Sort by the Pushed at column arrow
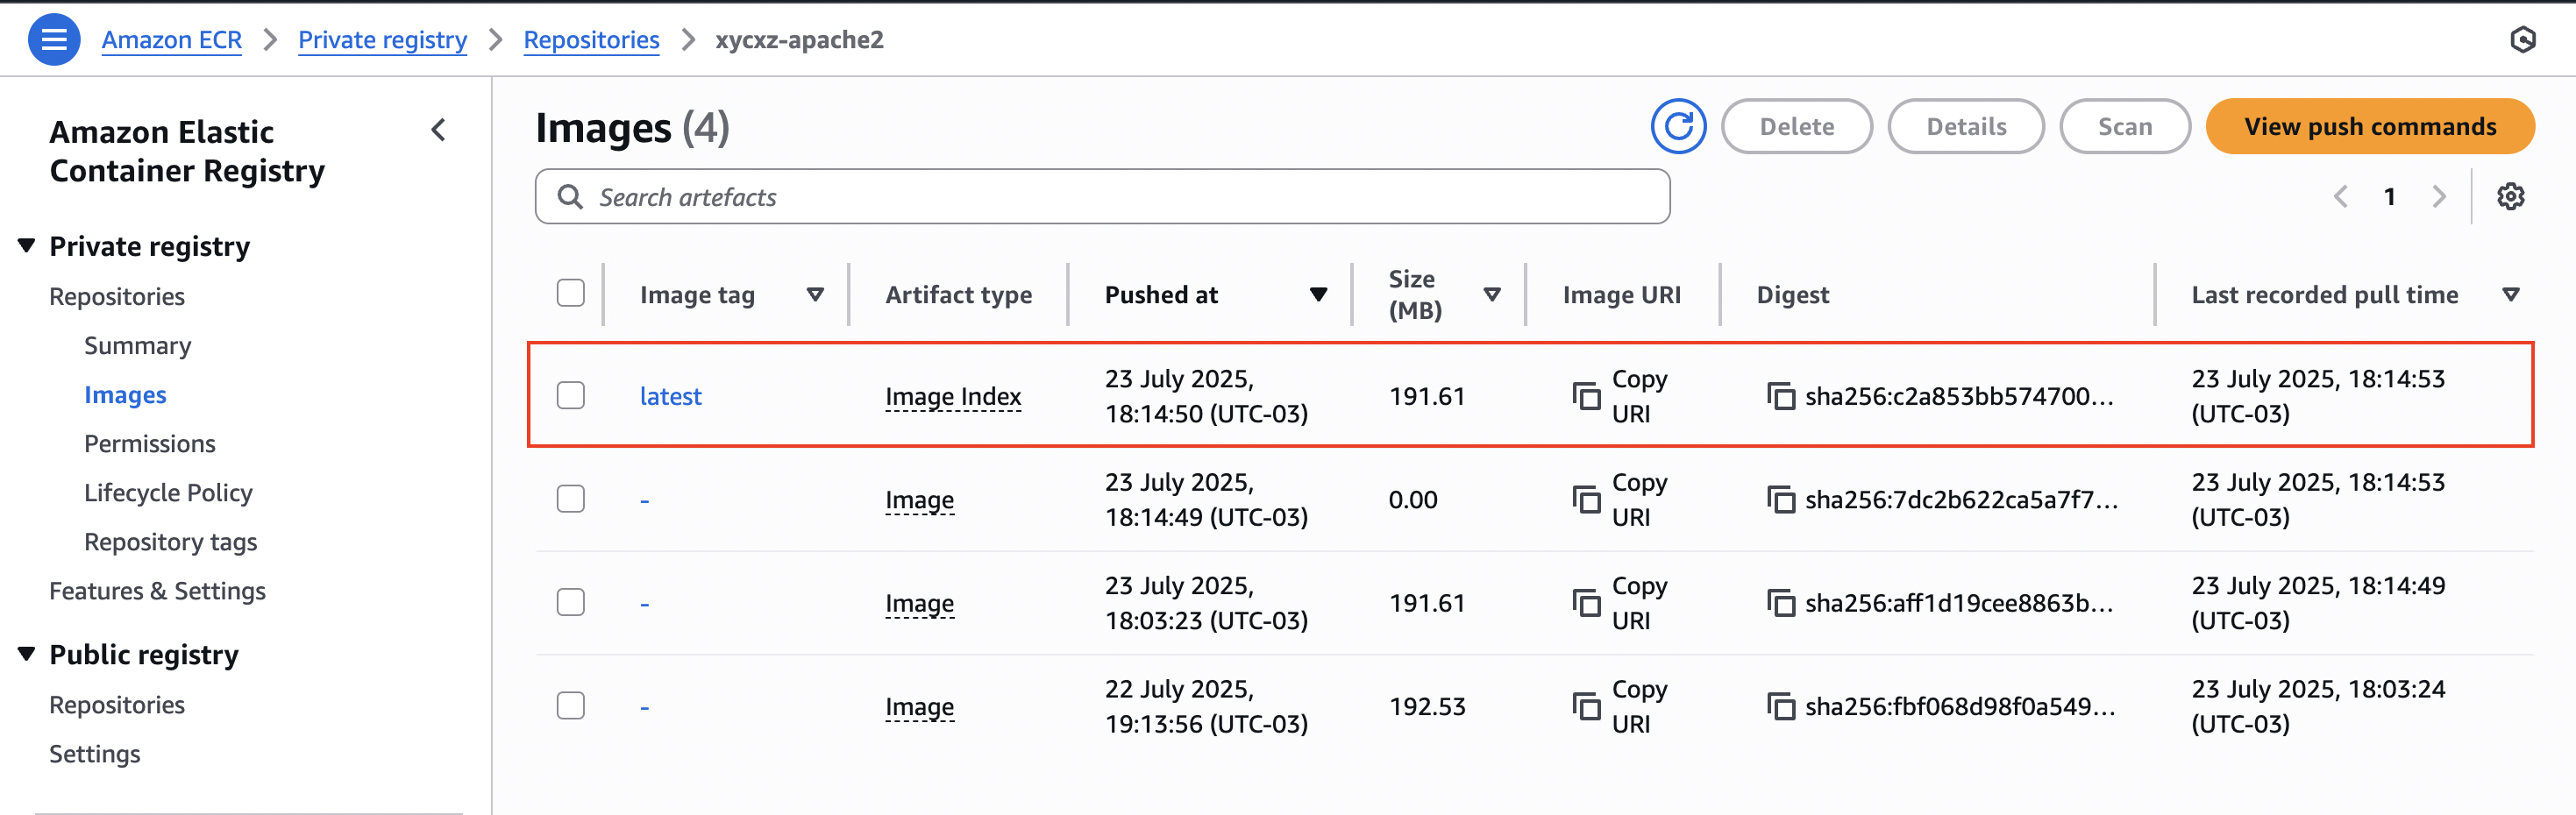The height and width of the screenshot is (815, 2576). coord(1318,295)
